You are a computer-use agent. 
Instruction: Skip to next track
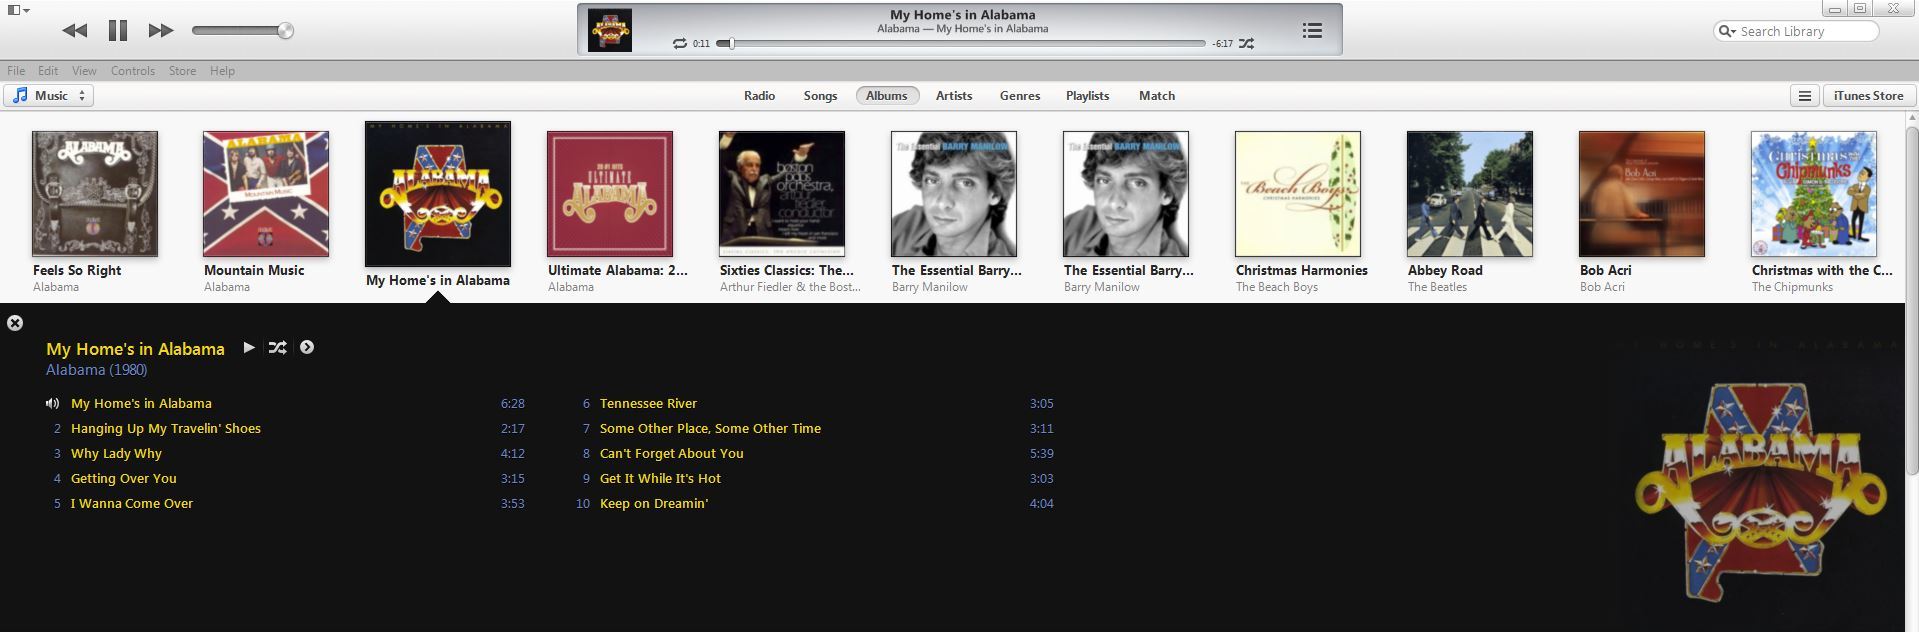(x=161, y=31)
